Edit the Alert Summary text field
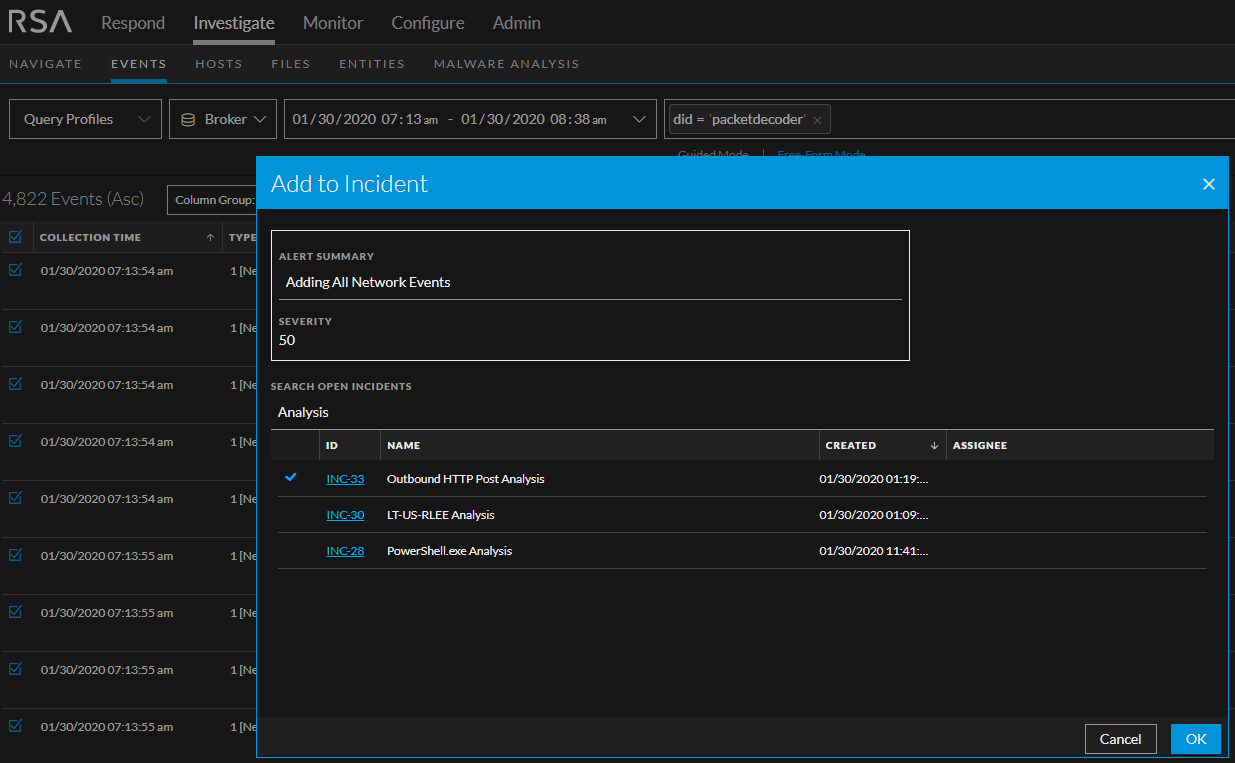 [x=590, y=282]
